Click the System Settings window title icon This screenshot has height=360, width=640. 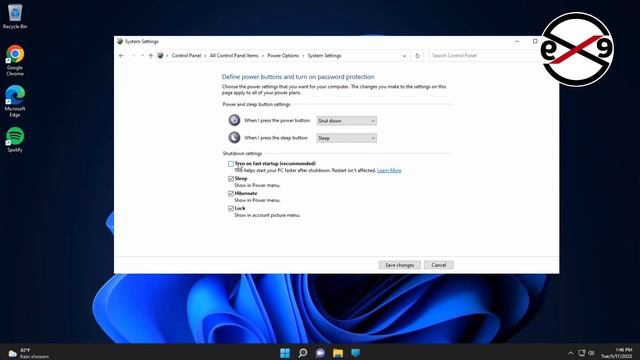(x=120, y=41)
